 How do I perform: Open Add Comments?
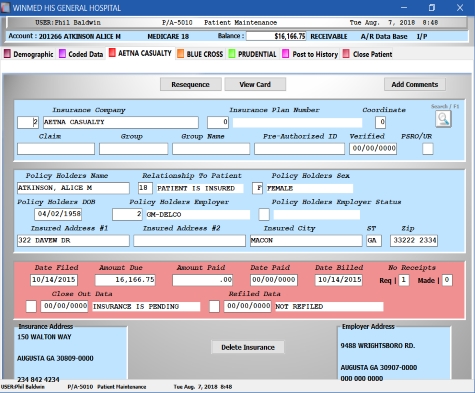point(415,84)
